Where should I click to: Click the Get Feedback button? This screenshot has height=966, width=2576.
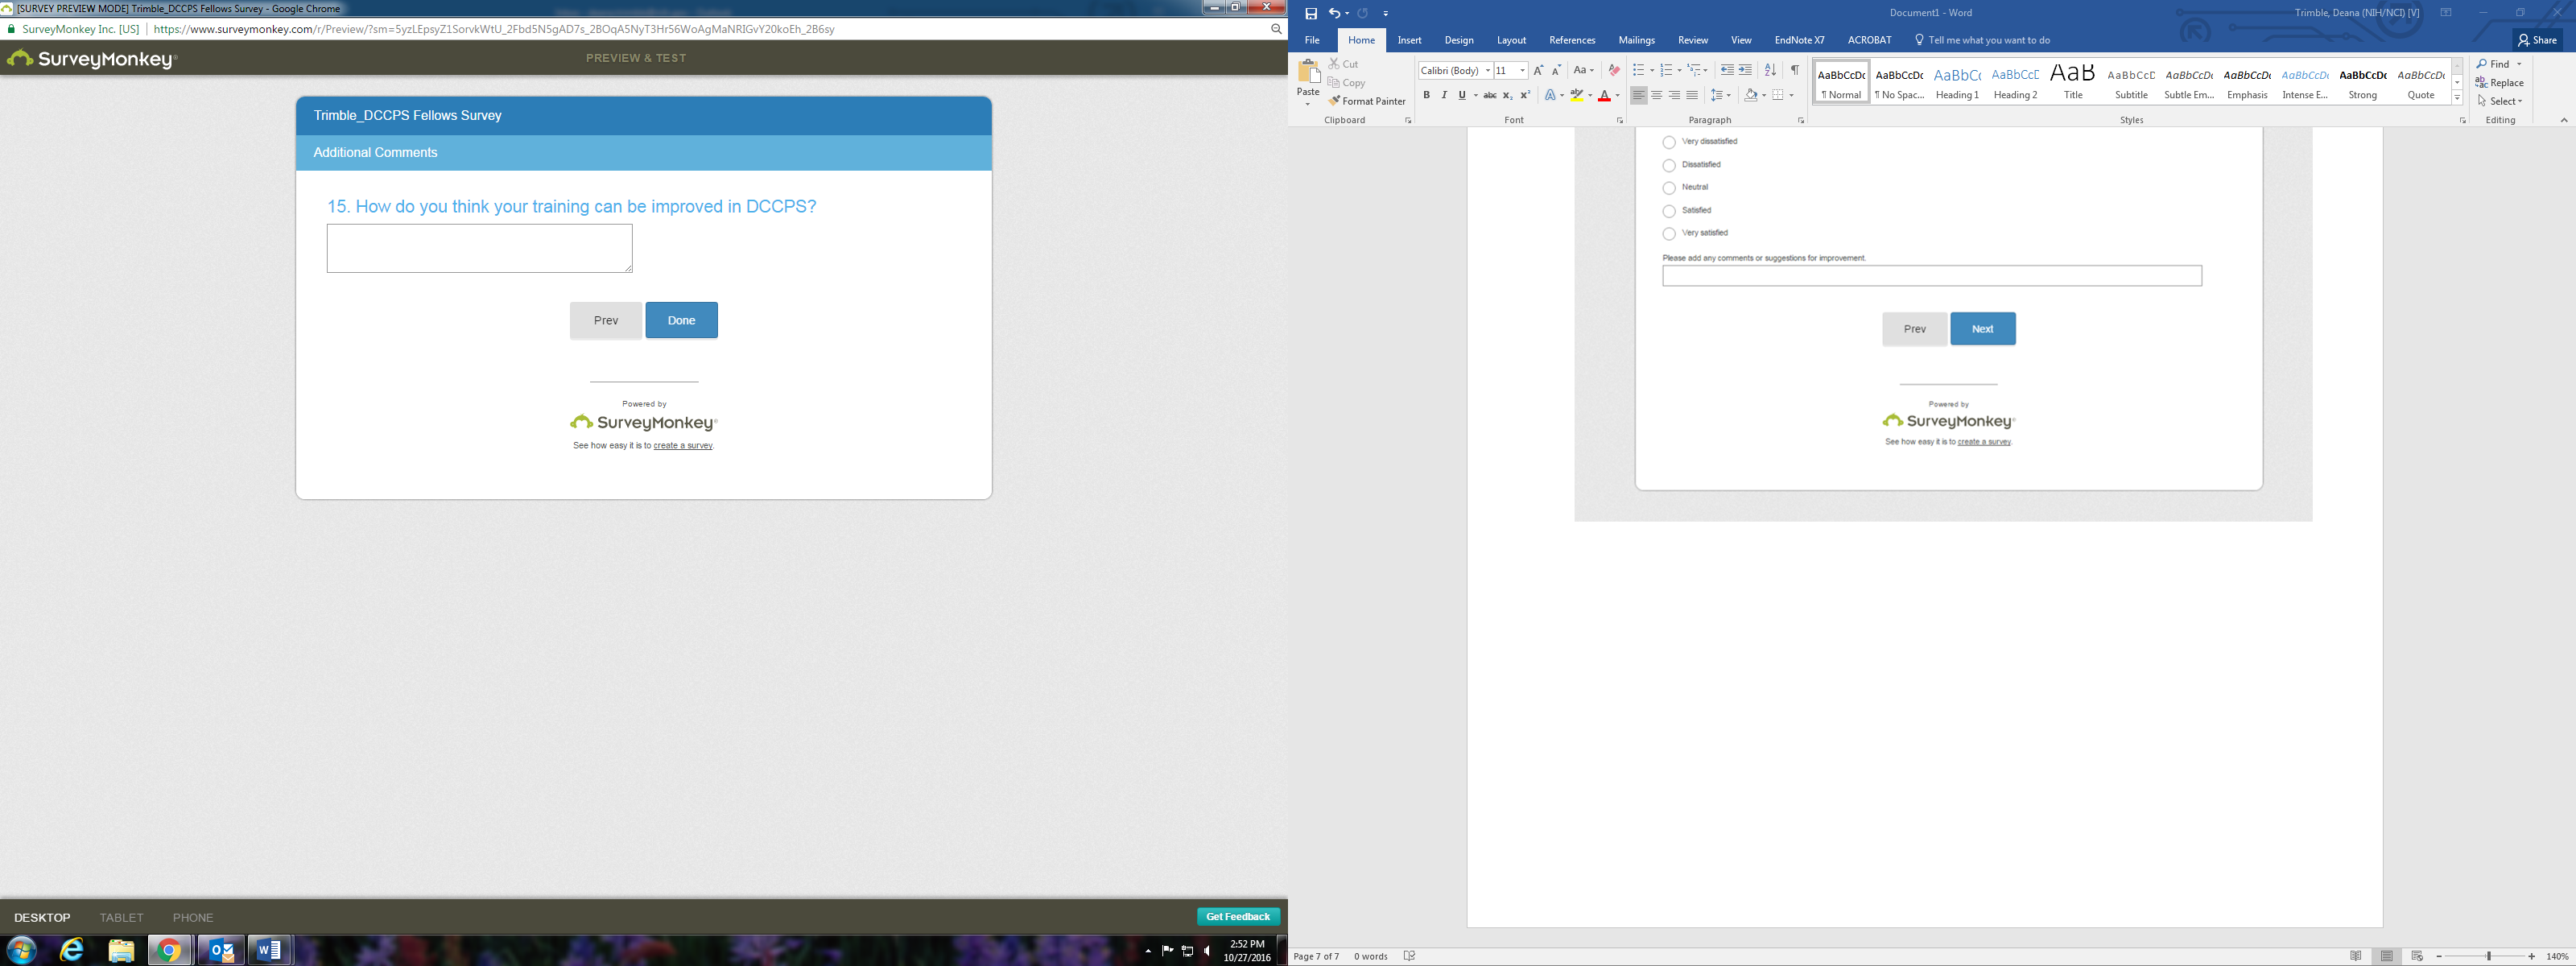click(1237, 916)
